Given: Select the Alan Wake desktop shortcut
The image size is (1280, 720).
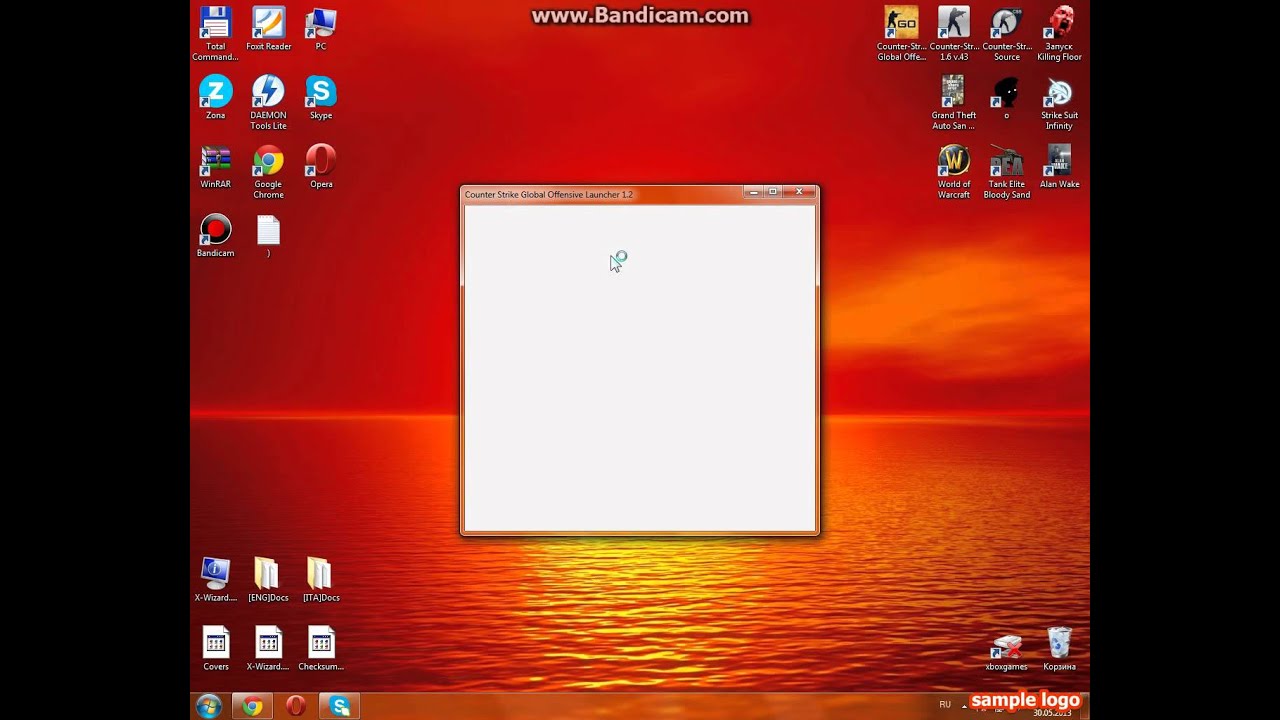Looking at the screenshot, I should tap(1059, 167).
